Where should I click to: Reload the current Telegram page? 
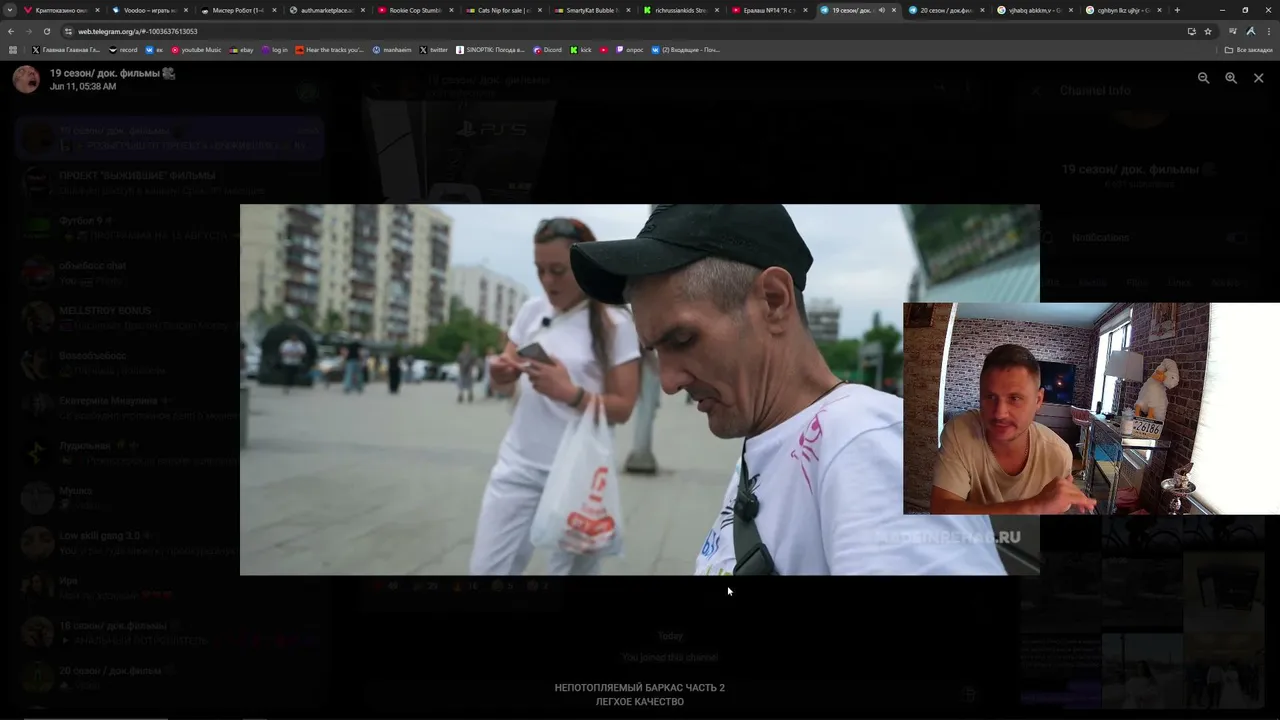[x=46, y=31]
